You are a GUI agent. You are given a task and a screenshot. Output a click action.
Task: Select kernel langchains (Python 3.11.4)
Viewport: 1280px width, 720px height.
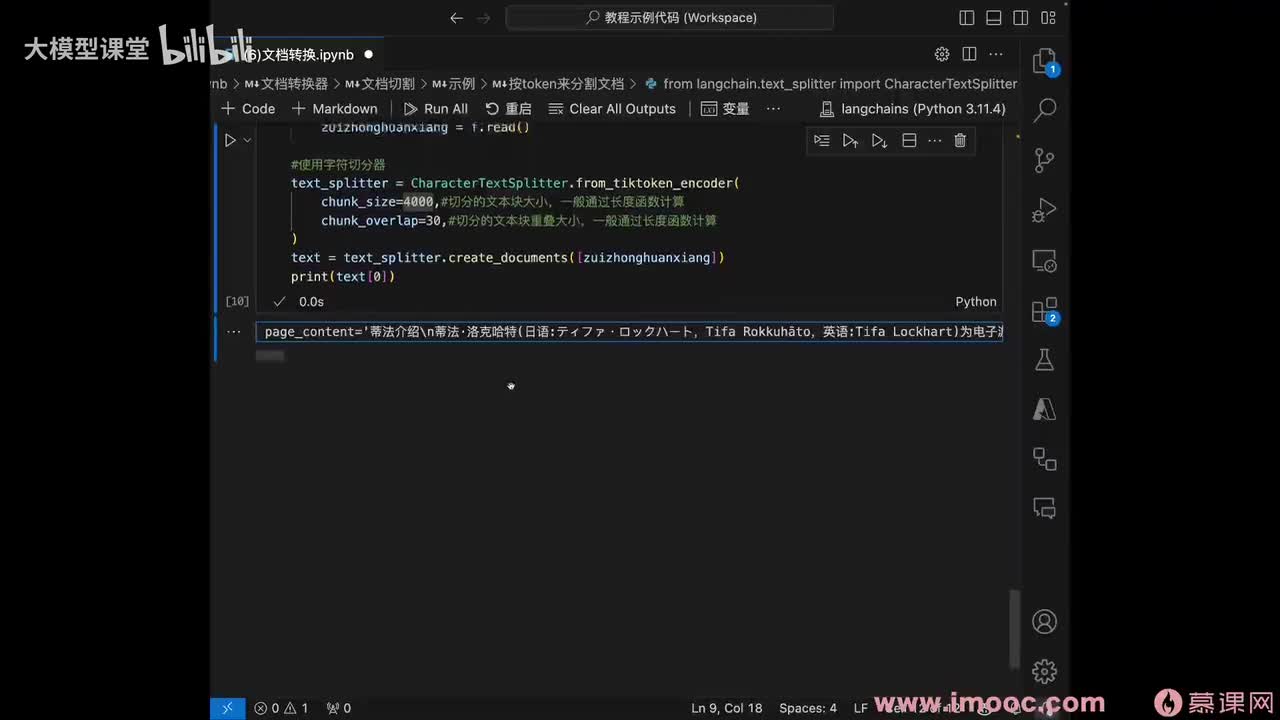(912, 109)
